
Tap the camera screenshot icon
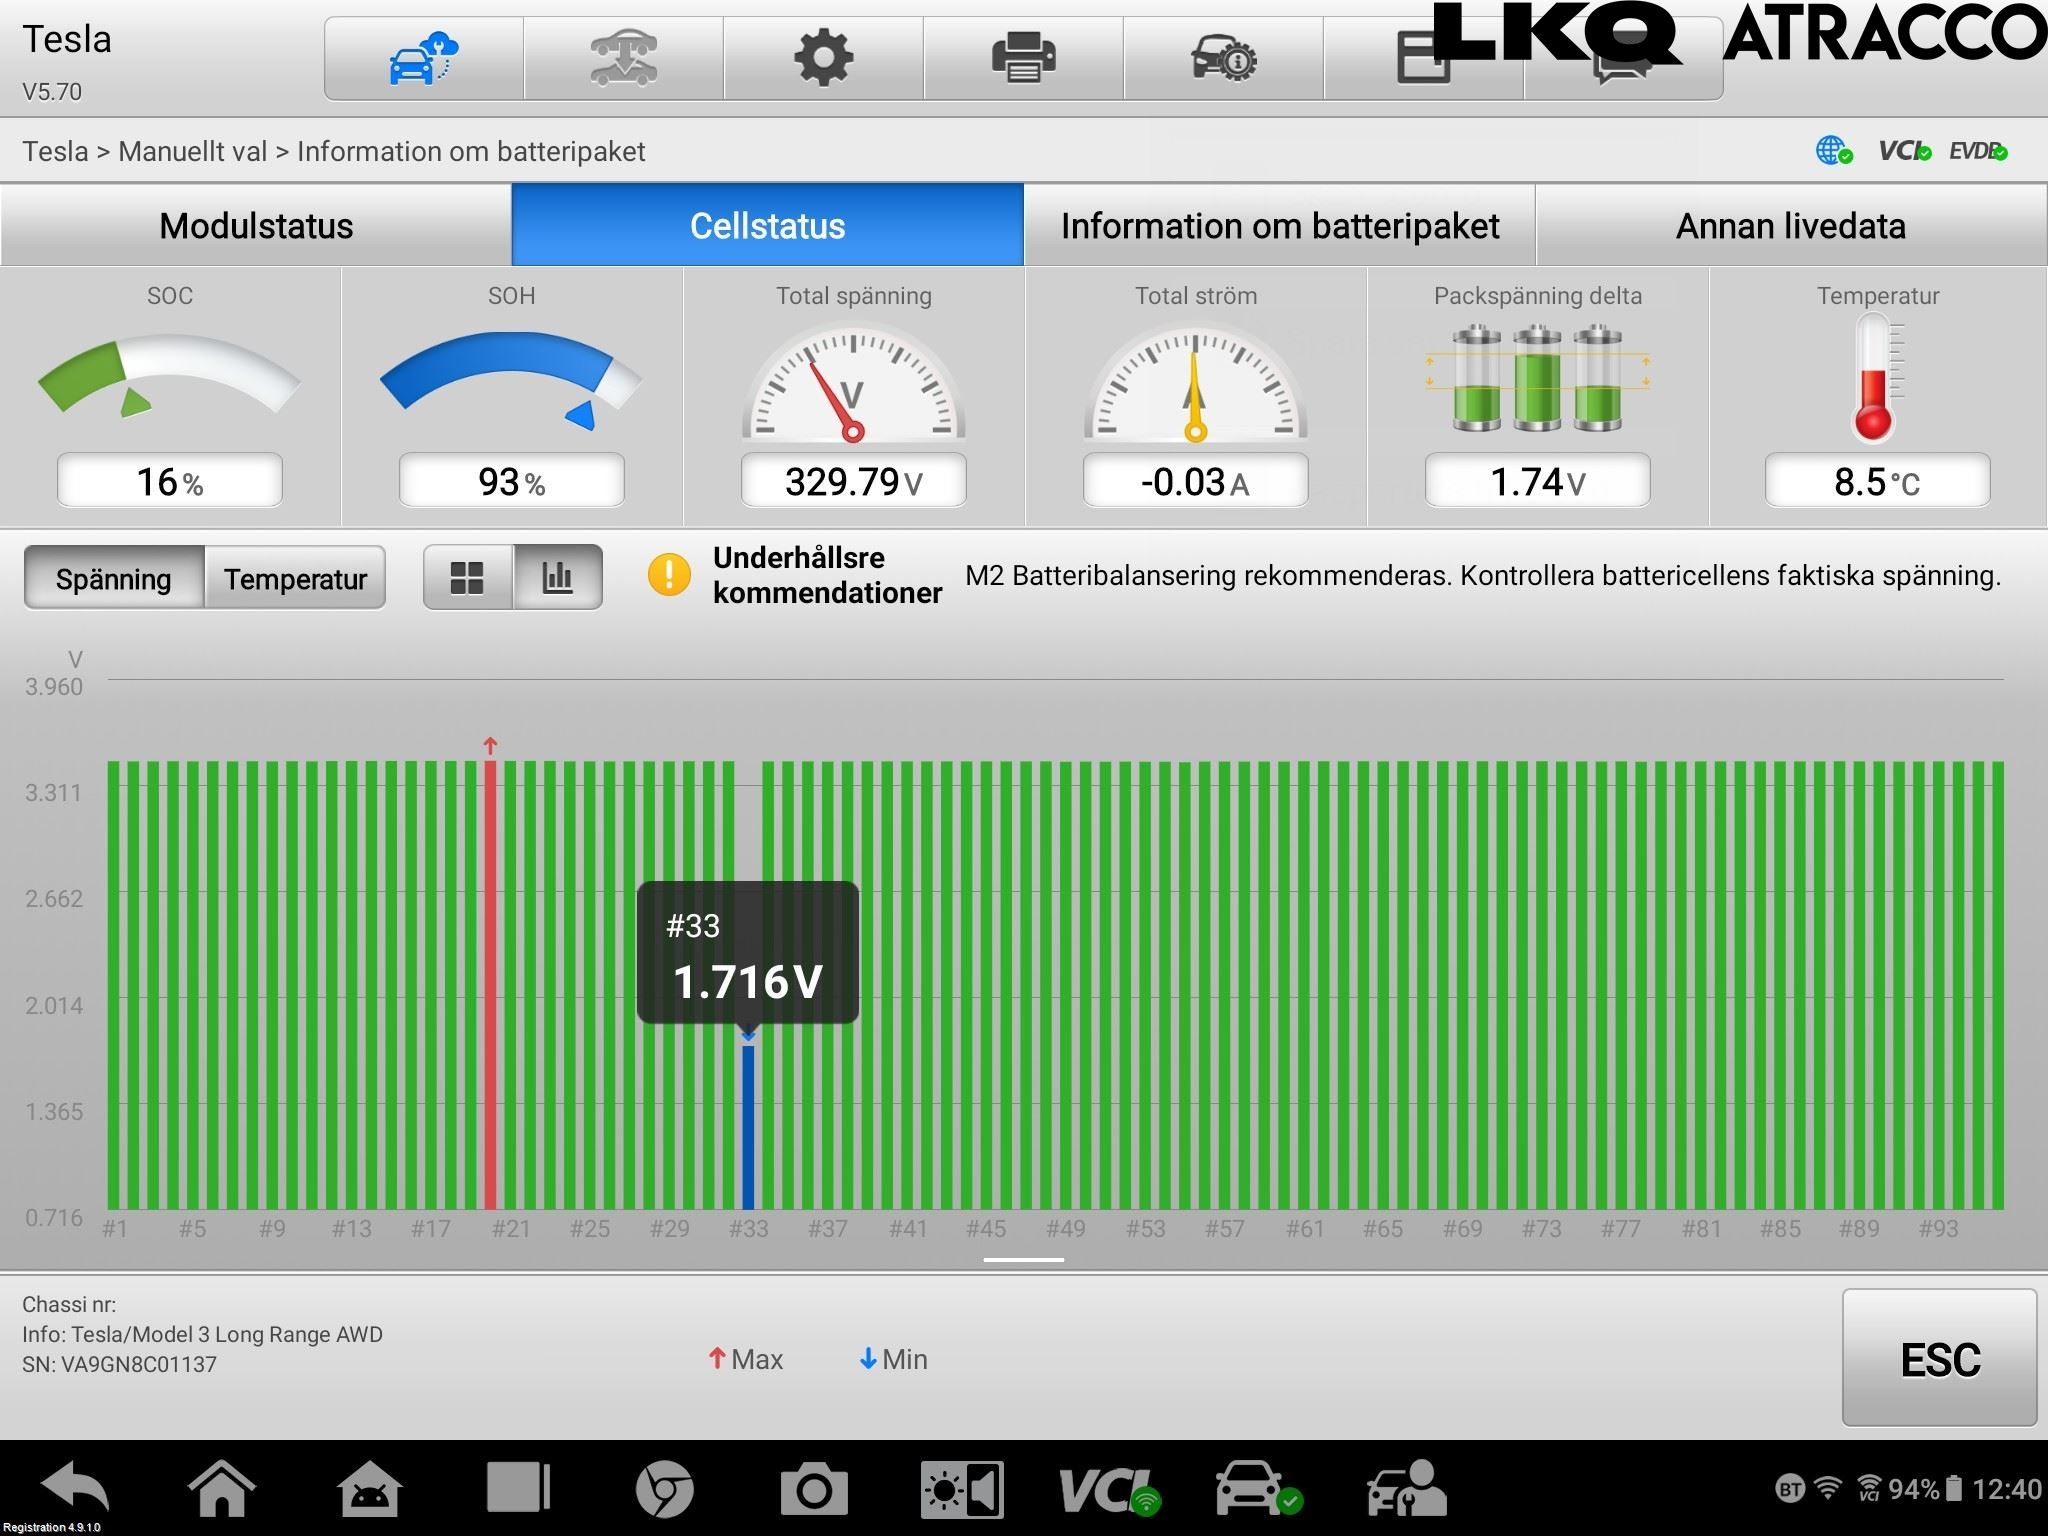813,1490
